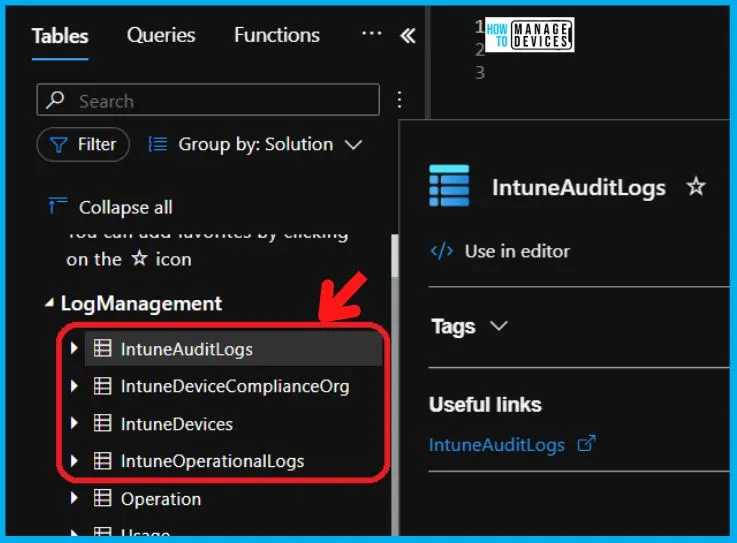Select IntuneDeviceComplianceOrg table name
Image resolution: width=737 pixels, height=543 pixels.
click(x=235, y=386)
